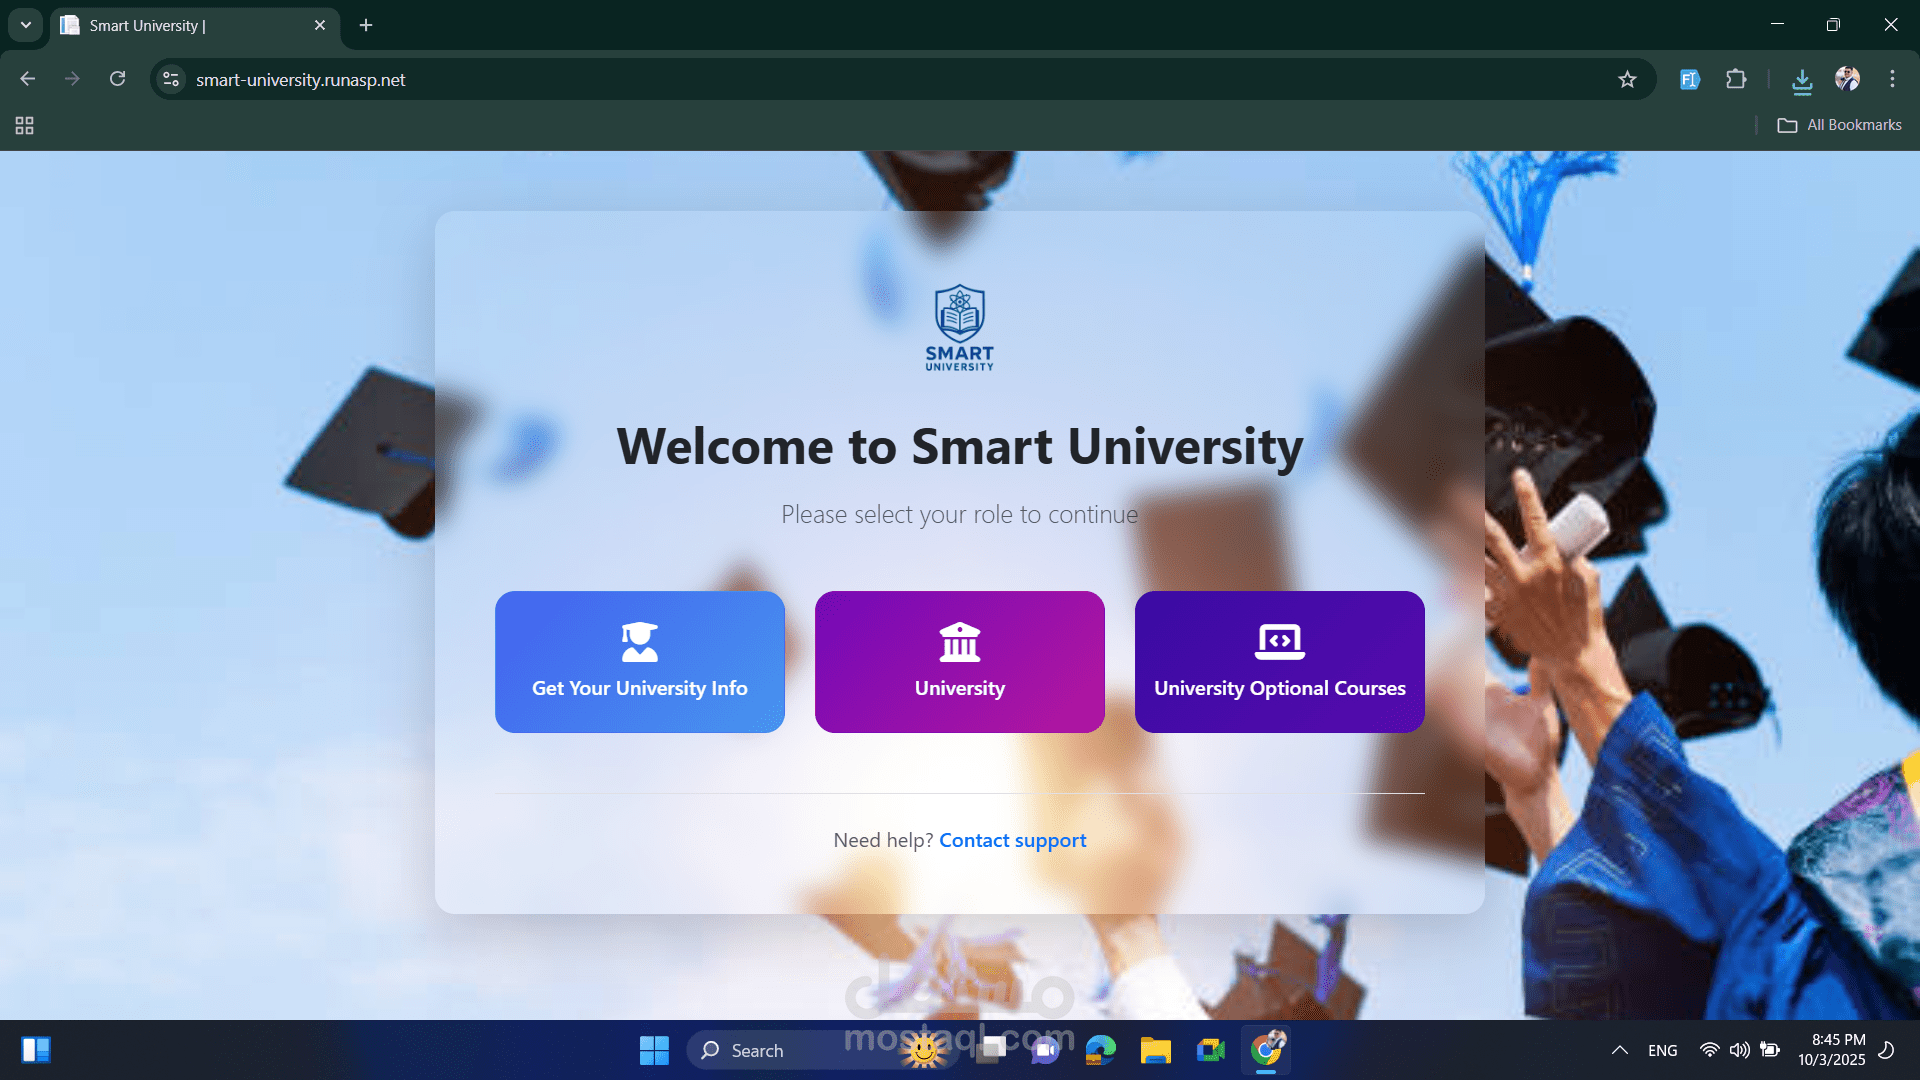Reload the current page
Screen dimensions: 1920x1080
pyautogui.click(x=117, y=79)
